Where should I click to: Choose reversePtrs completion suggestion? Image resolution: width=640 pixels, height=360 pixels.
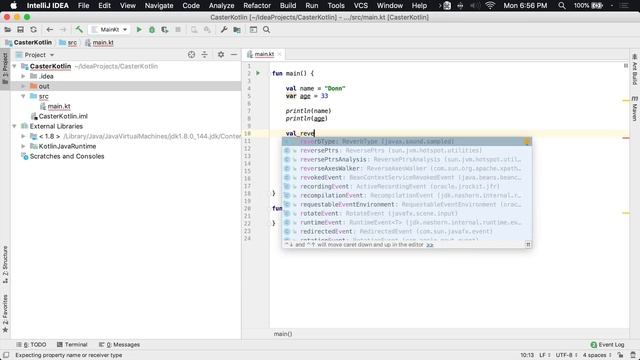point(407,150)
